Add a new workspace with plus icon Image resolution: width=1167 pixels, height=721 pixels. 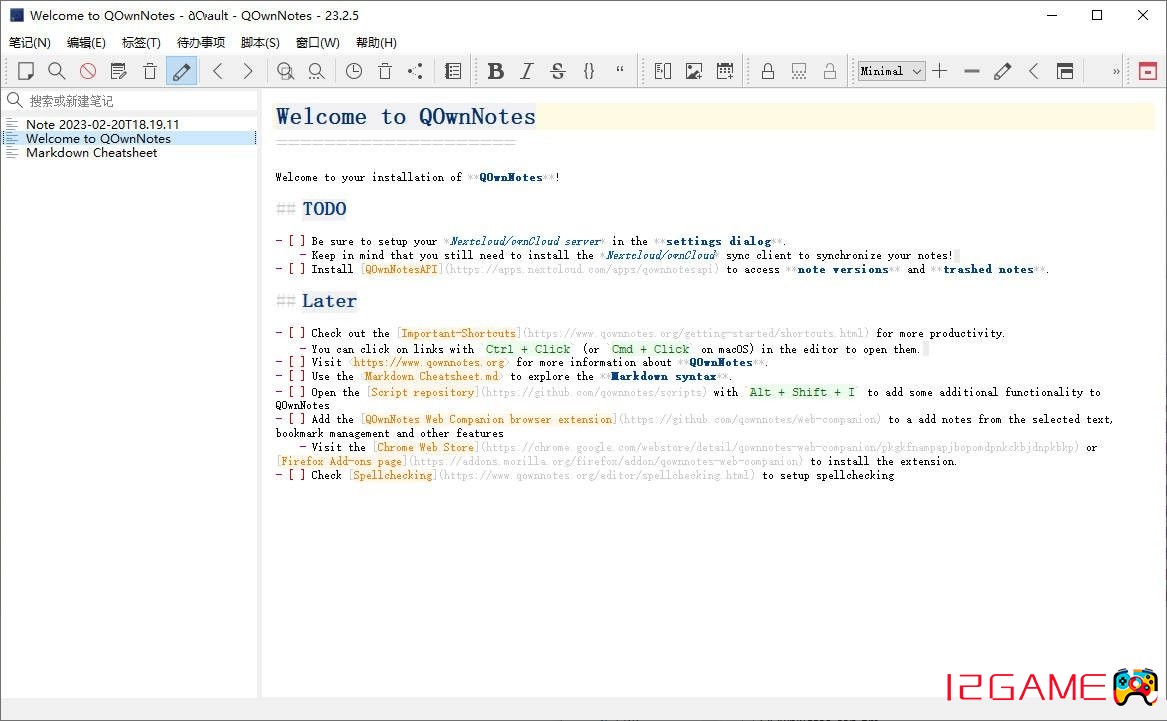pos(940,71)
